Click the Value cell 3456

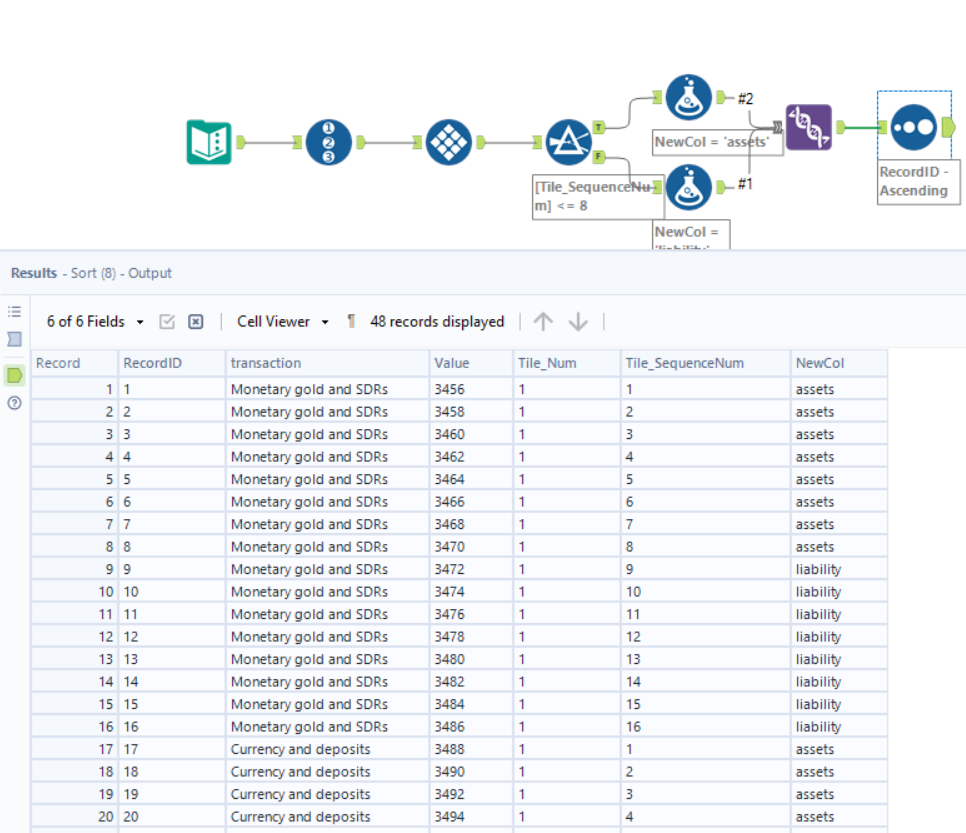click(471, 389)
